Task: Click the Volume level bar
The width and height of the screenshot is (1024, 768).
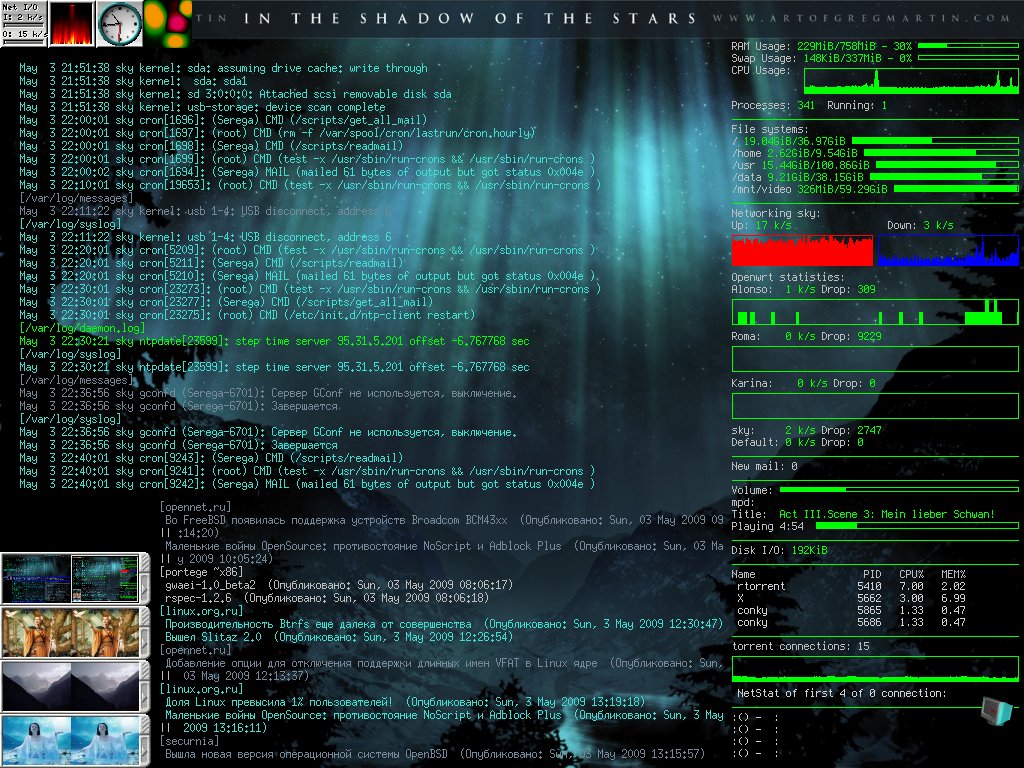Action: (899, 489)
